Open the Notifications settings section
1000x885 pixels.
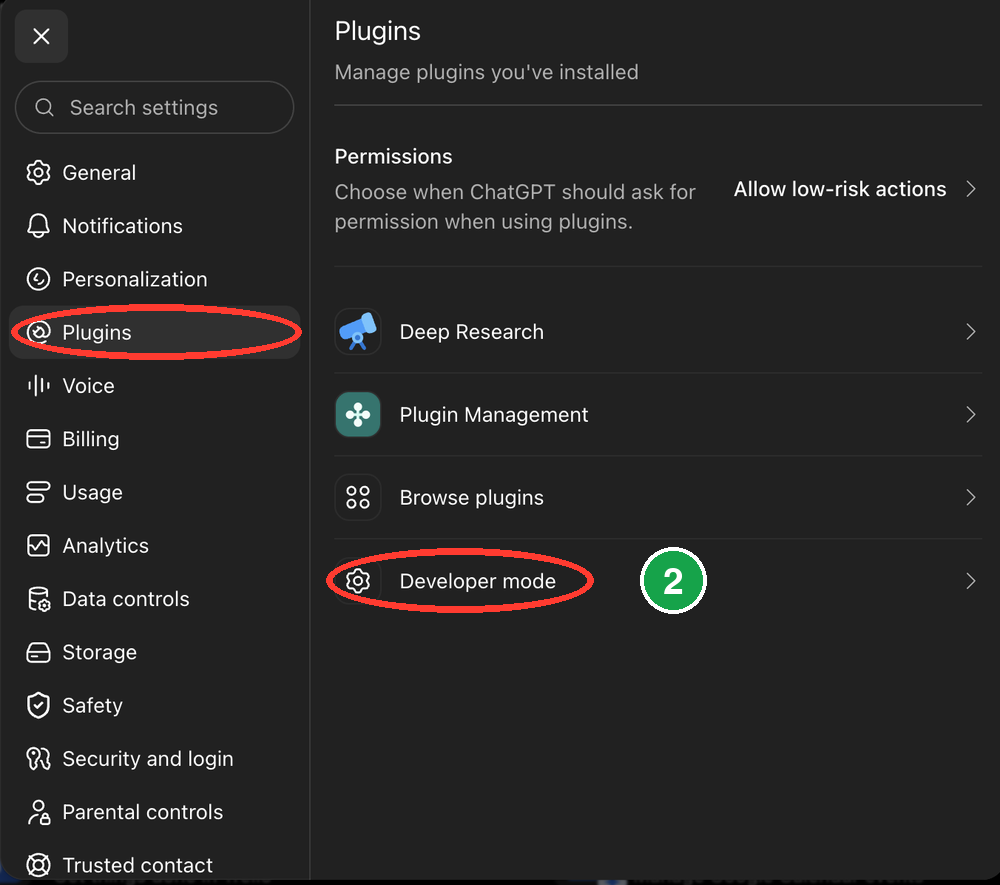154,226
